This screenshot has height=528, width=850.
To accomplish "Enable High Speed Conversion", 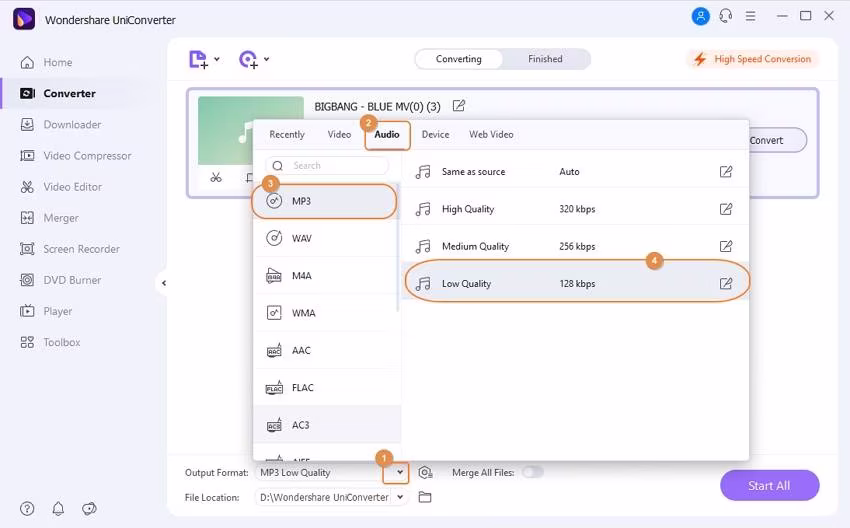I will click(753, 59).
